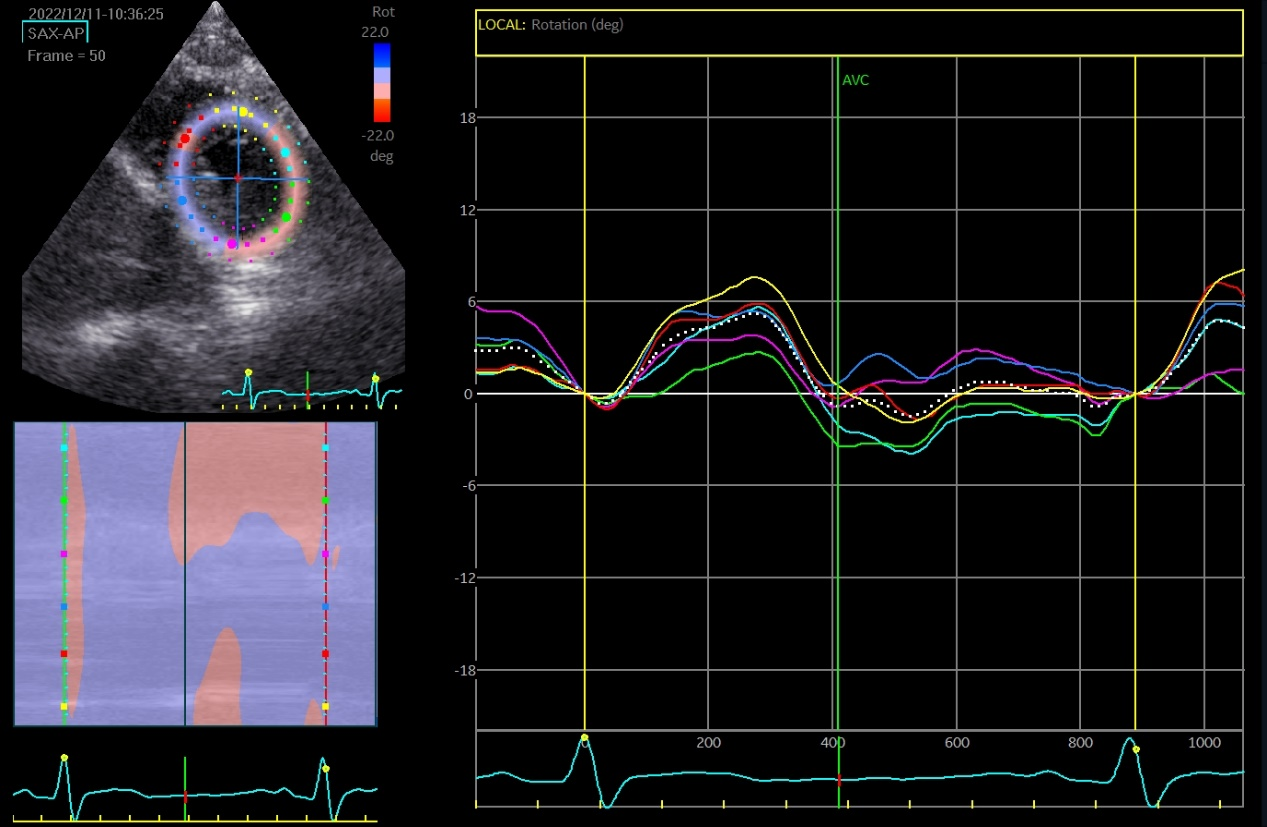Click the SAX-AP view label
The height and width of the screenshot is (827, 1267).
point(55,33)
